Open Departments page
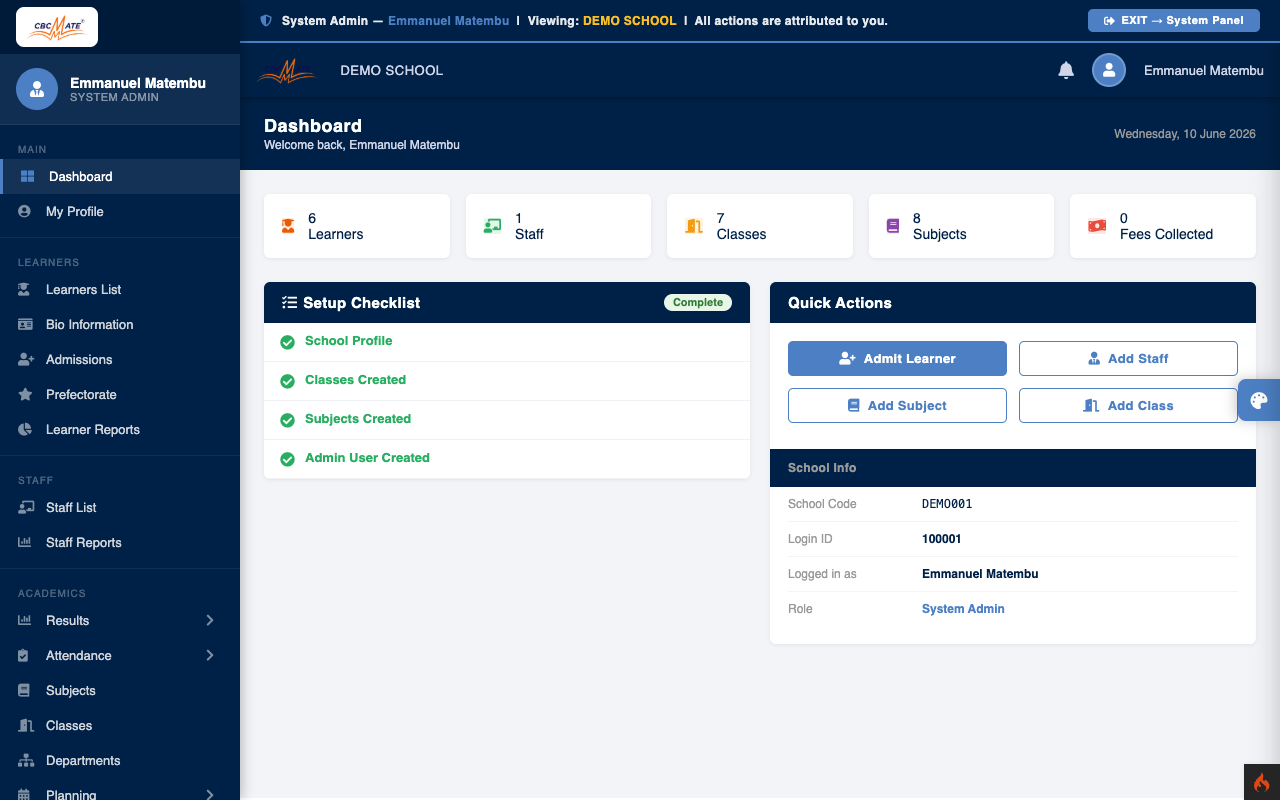 [x=120, y=760]
